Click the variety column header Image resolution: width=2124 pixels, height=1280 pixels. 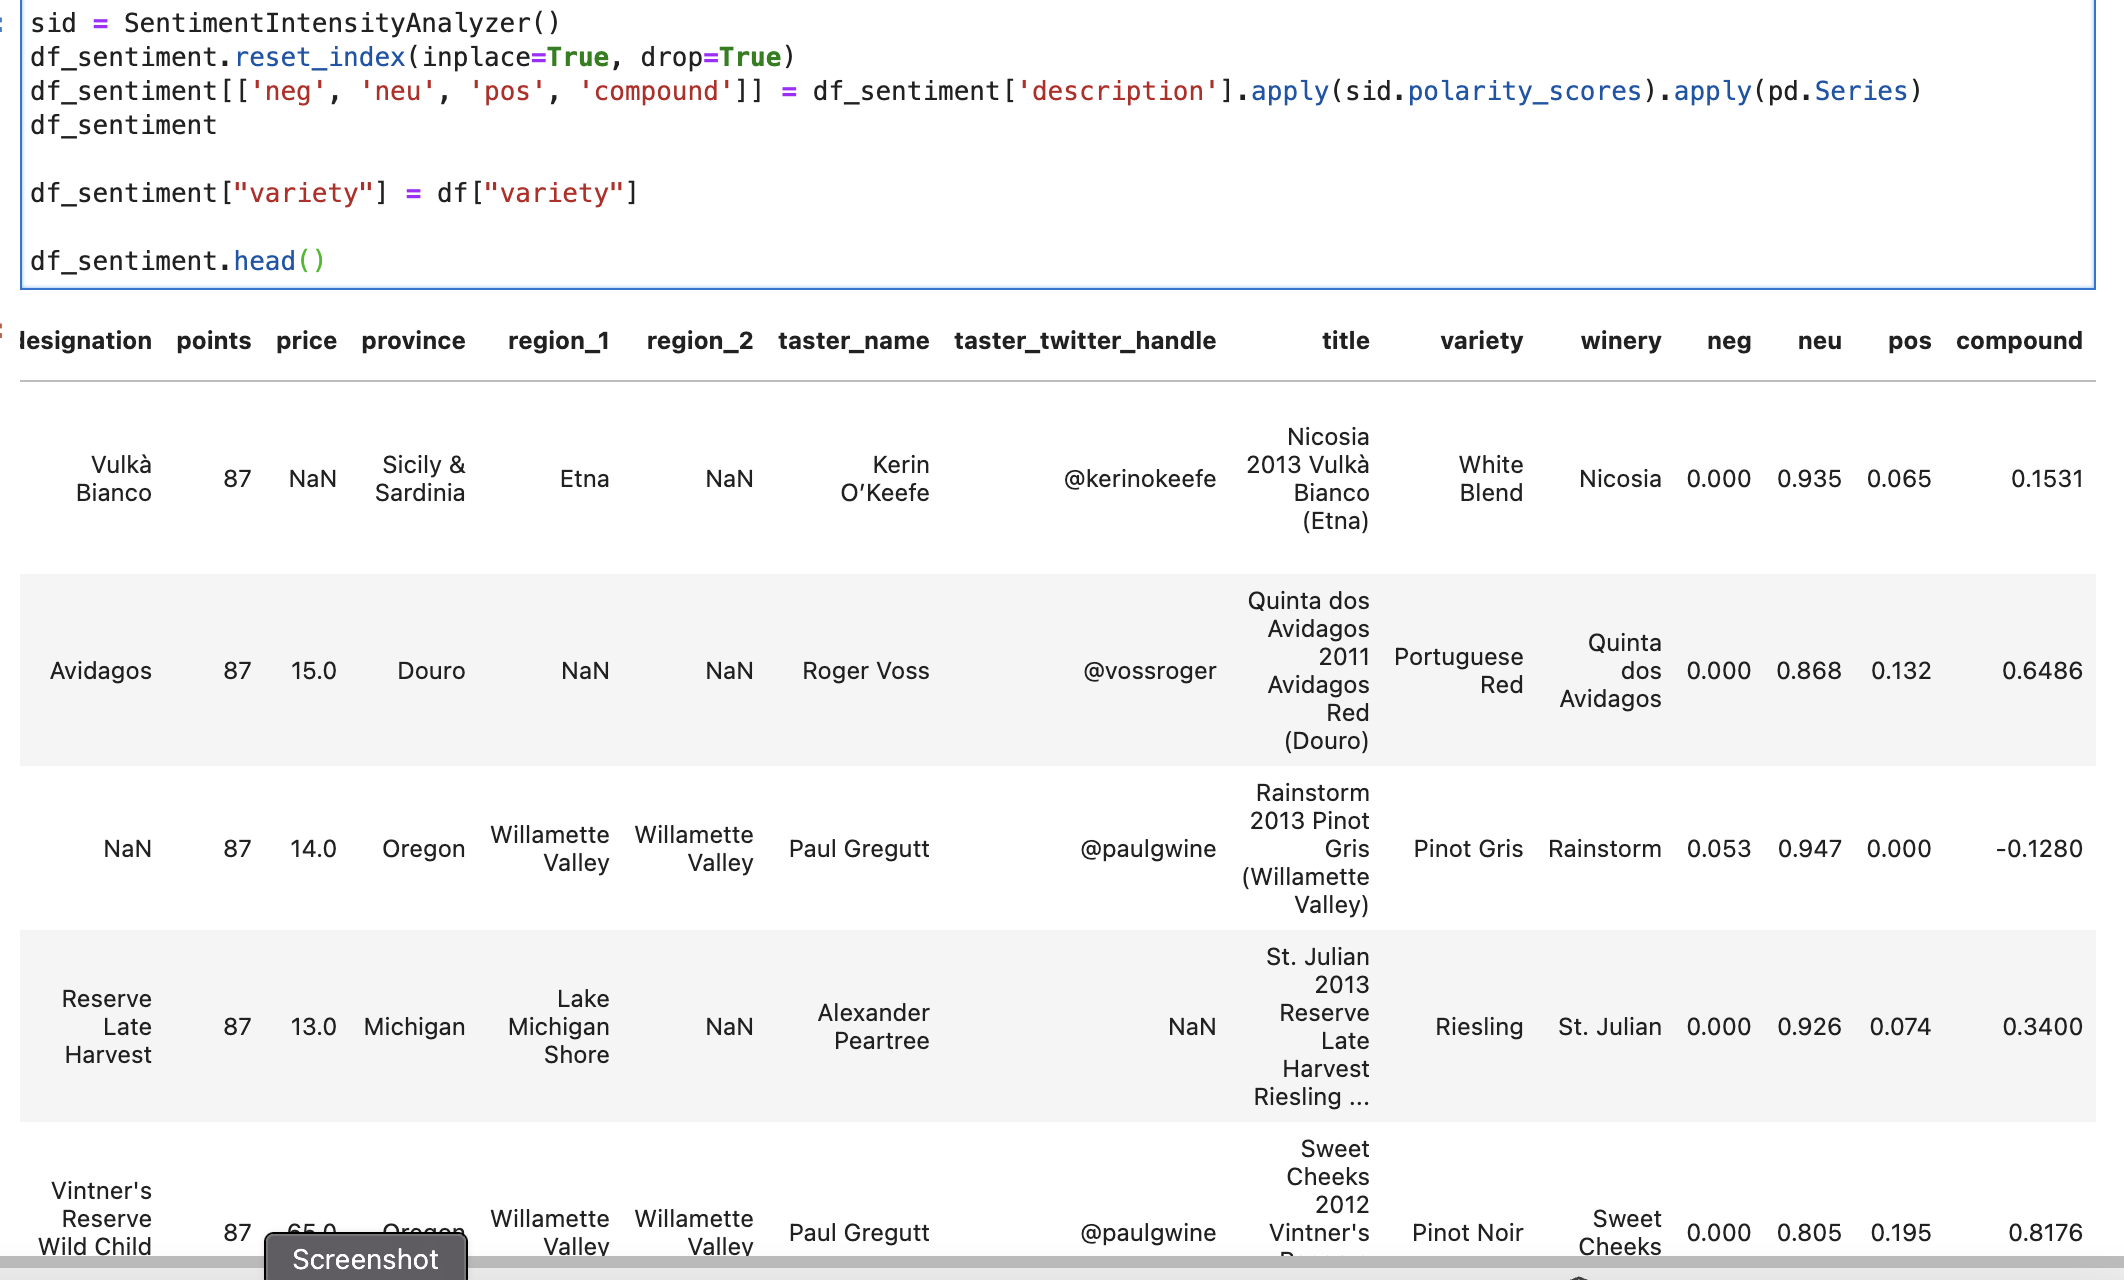pyautogui.click(x=1482, y=340)
